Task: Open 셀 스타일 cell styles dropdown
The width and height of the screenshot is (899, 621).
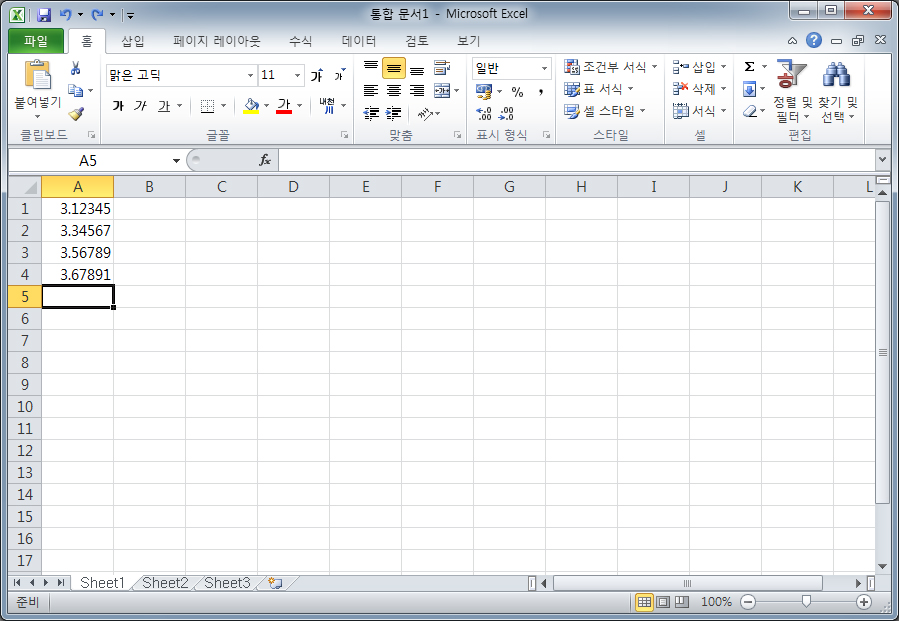Action: [x=605, y=111]
